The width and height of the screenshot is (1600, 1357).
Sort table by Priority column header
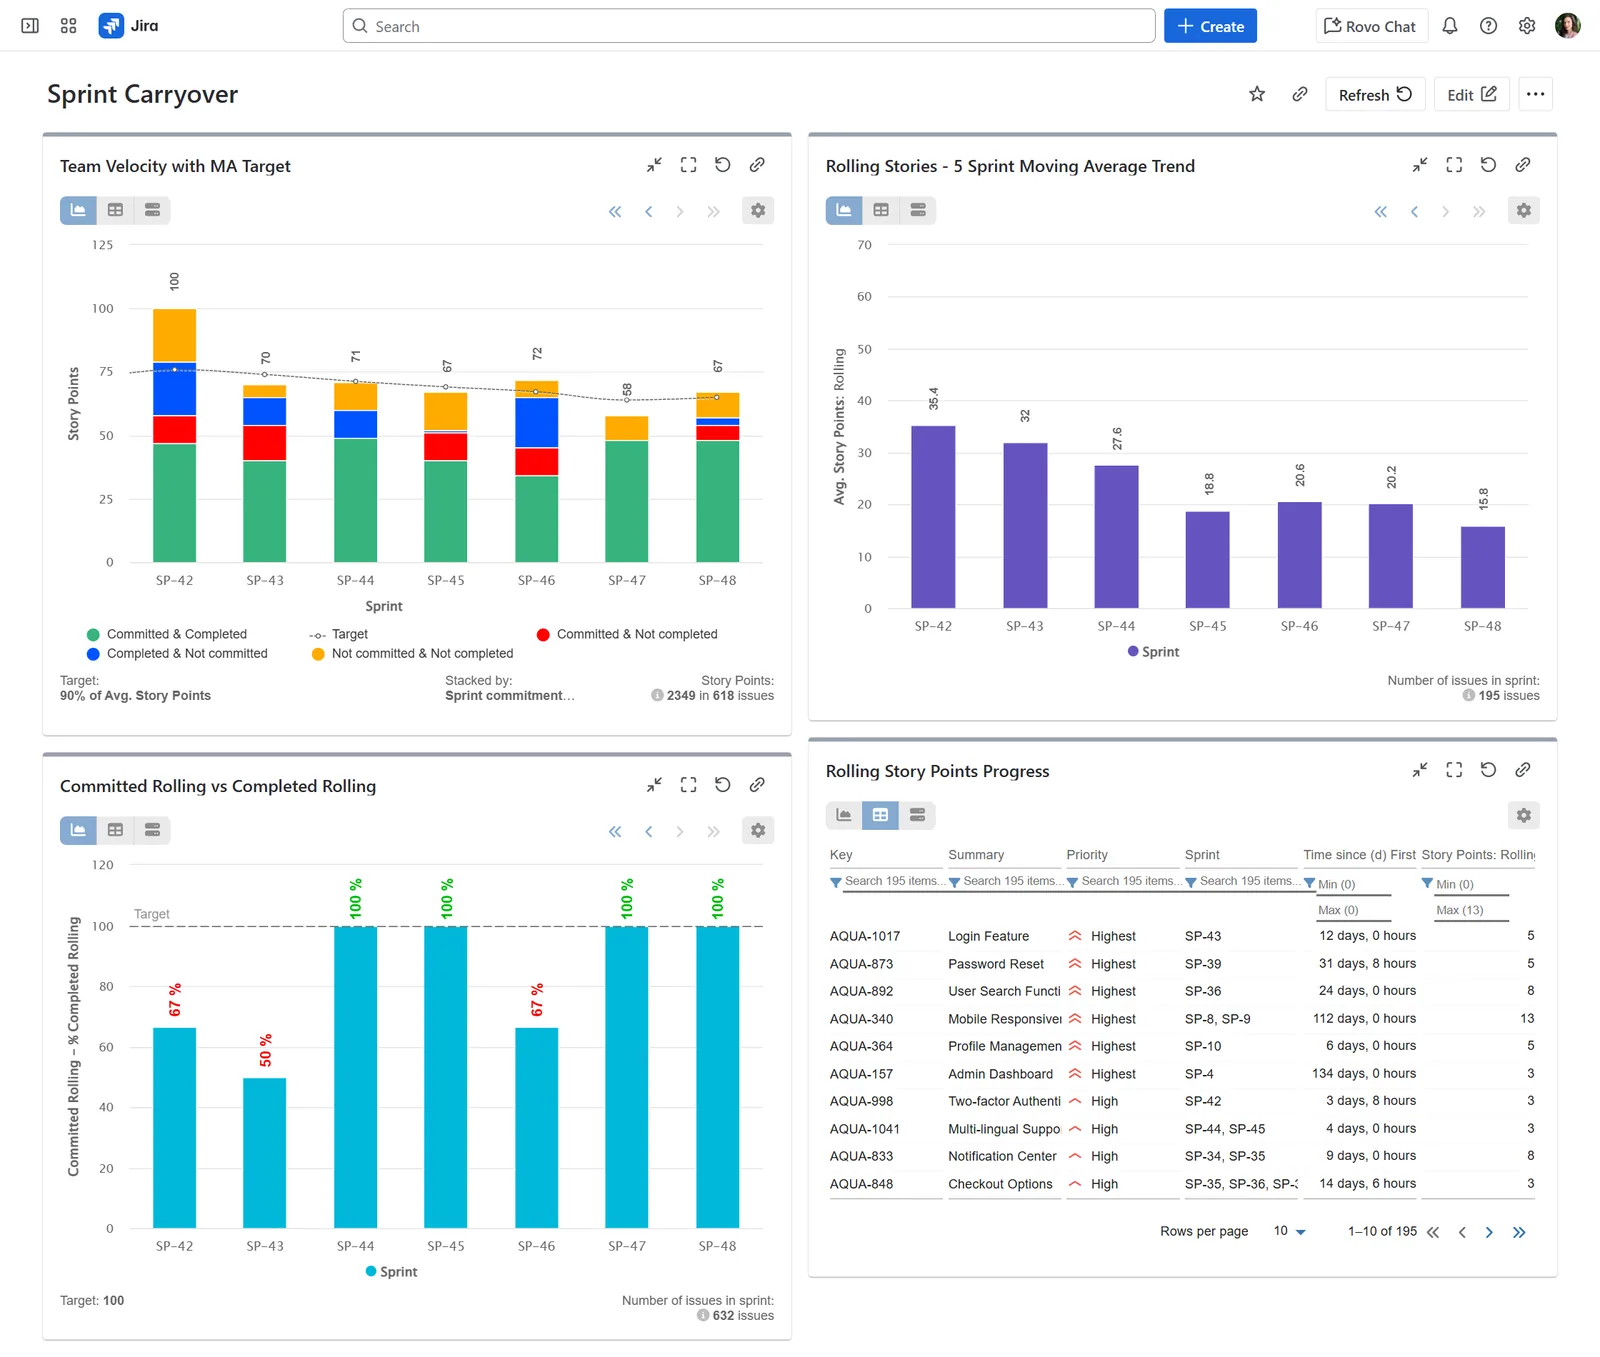coord(1087,855)
